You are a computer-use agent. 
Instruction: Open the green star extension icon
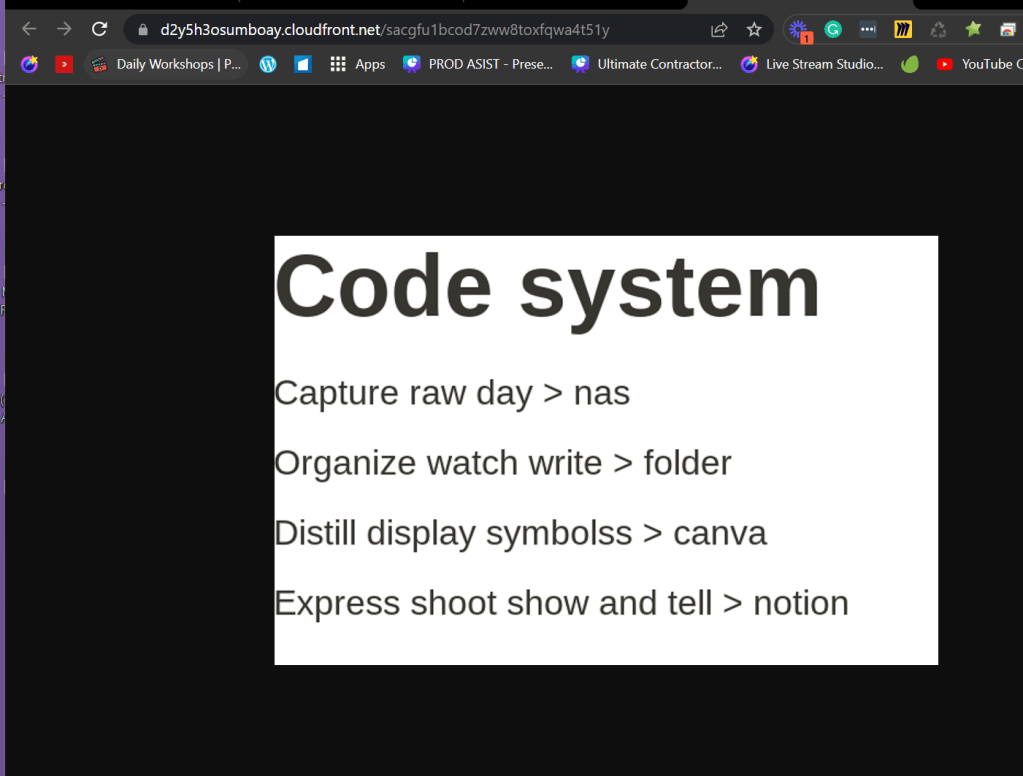click(x=973, y=29)
